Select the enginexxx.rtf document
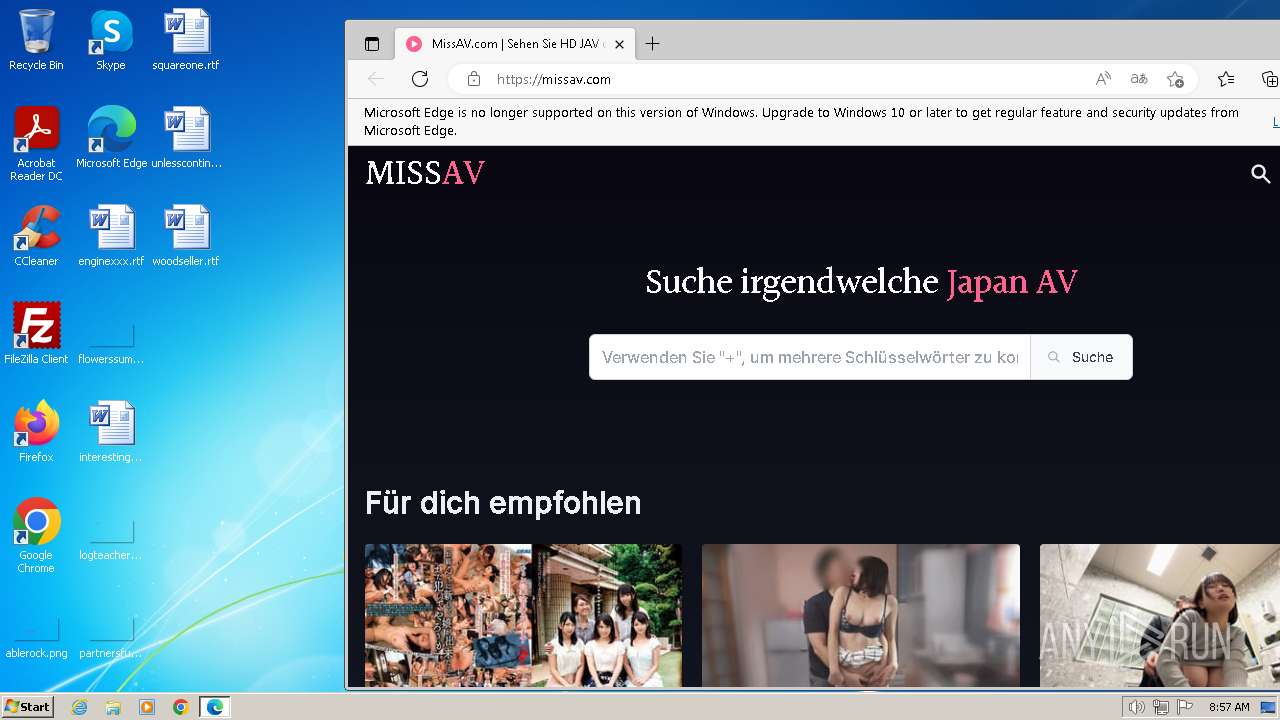Screen dimensions: 1280x720 (x=111, y=236)
